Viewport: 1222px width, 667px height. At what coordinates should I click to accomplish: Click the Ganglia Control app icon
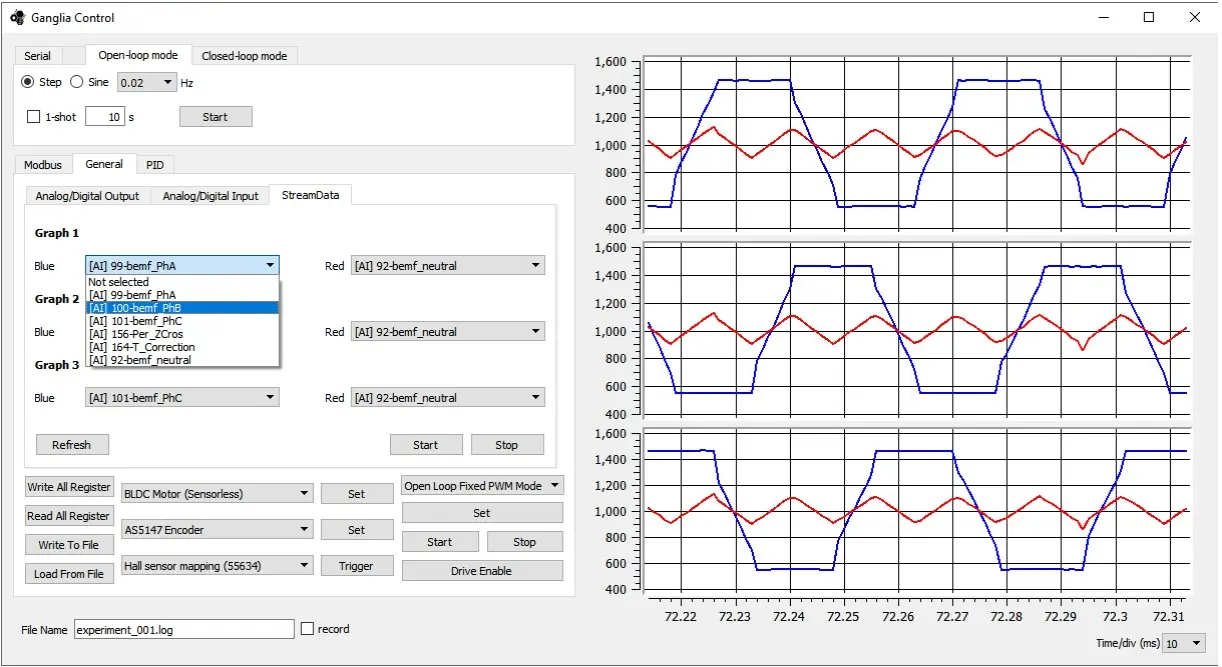click(x=17, y=17)
